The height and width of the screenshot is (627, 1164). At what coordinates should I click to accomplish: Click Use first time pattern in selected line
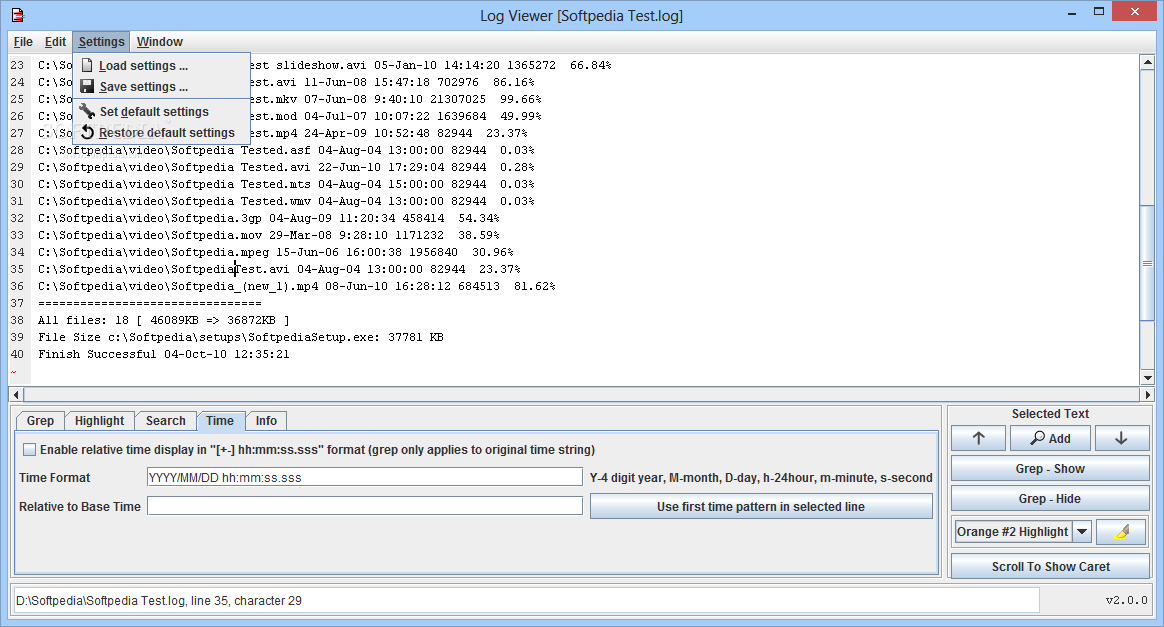761,507
